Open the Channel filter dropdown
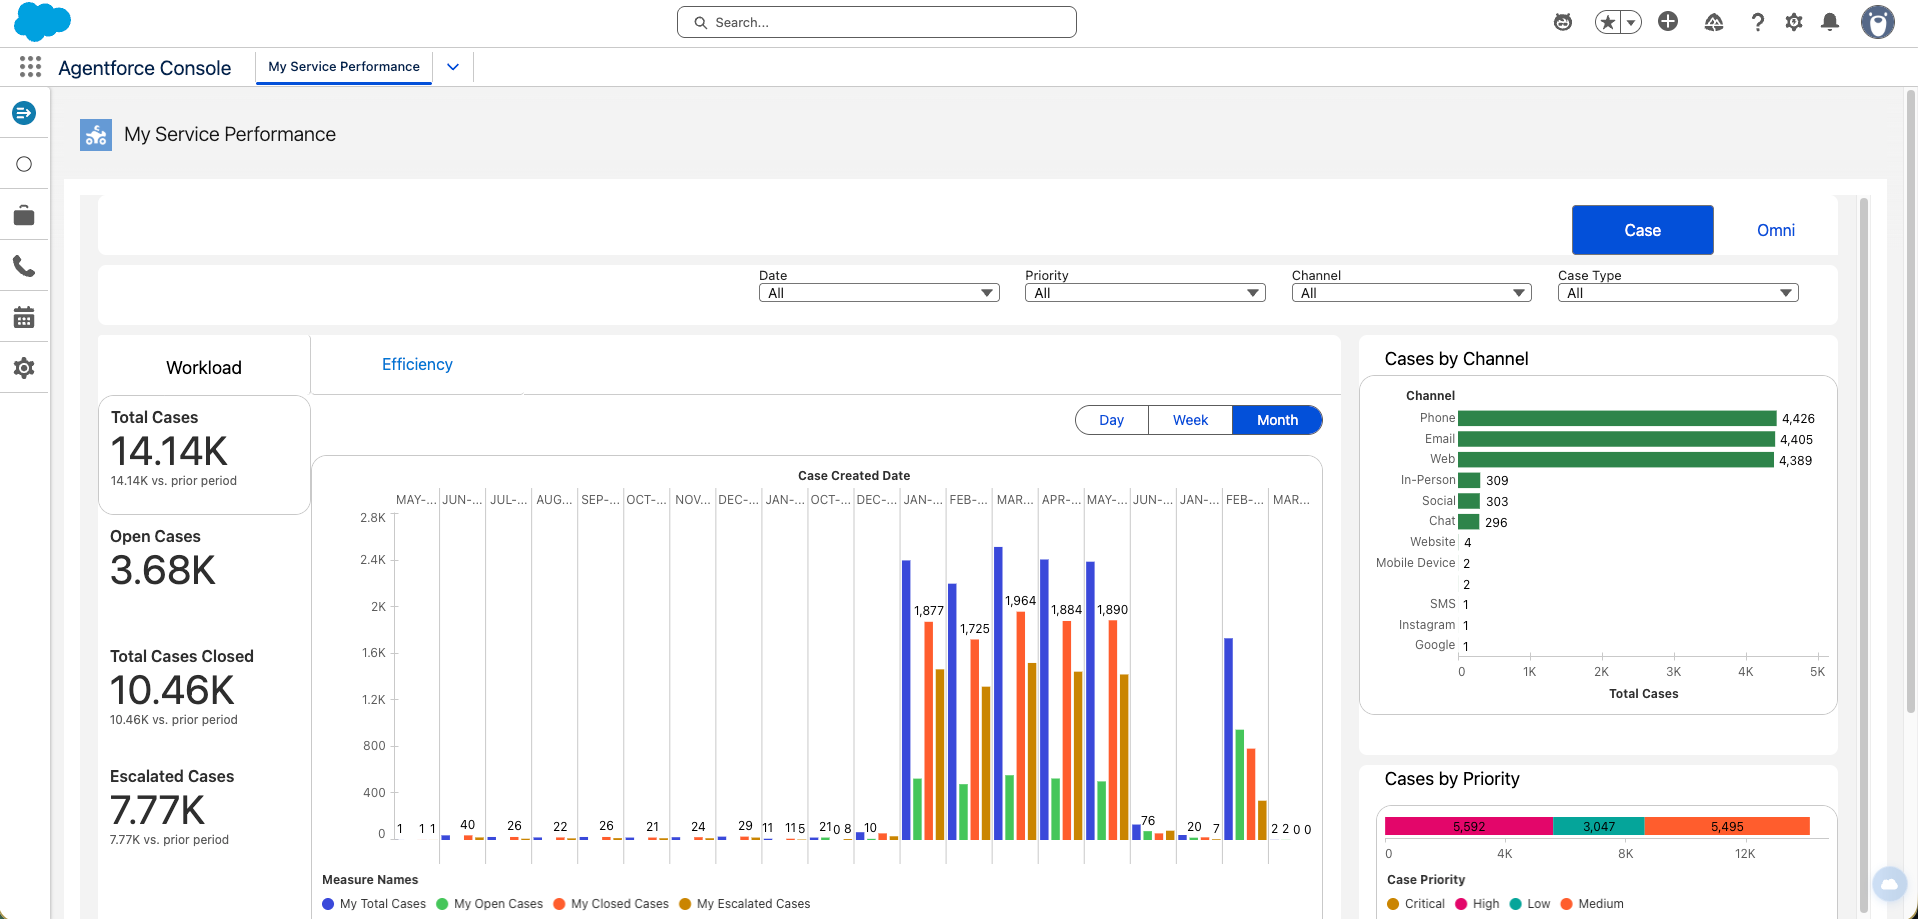1918x919 pixels. pos(1411,293)
